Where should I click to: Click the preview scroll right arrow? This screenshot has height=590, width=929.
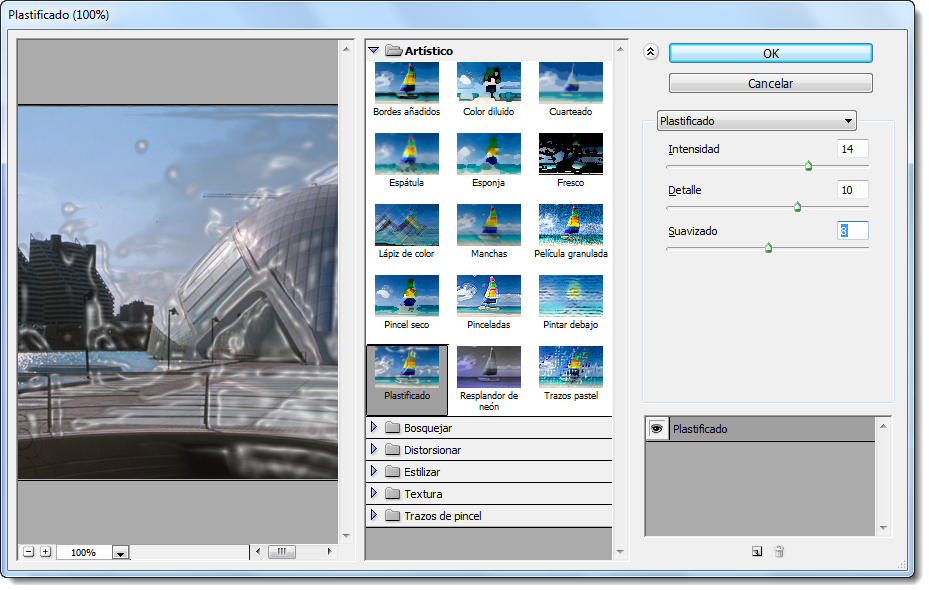[329, 551]
